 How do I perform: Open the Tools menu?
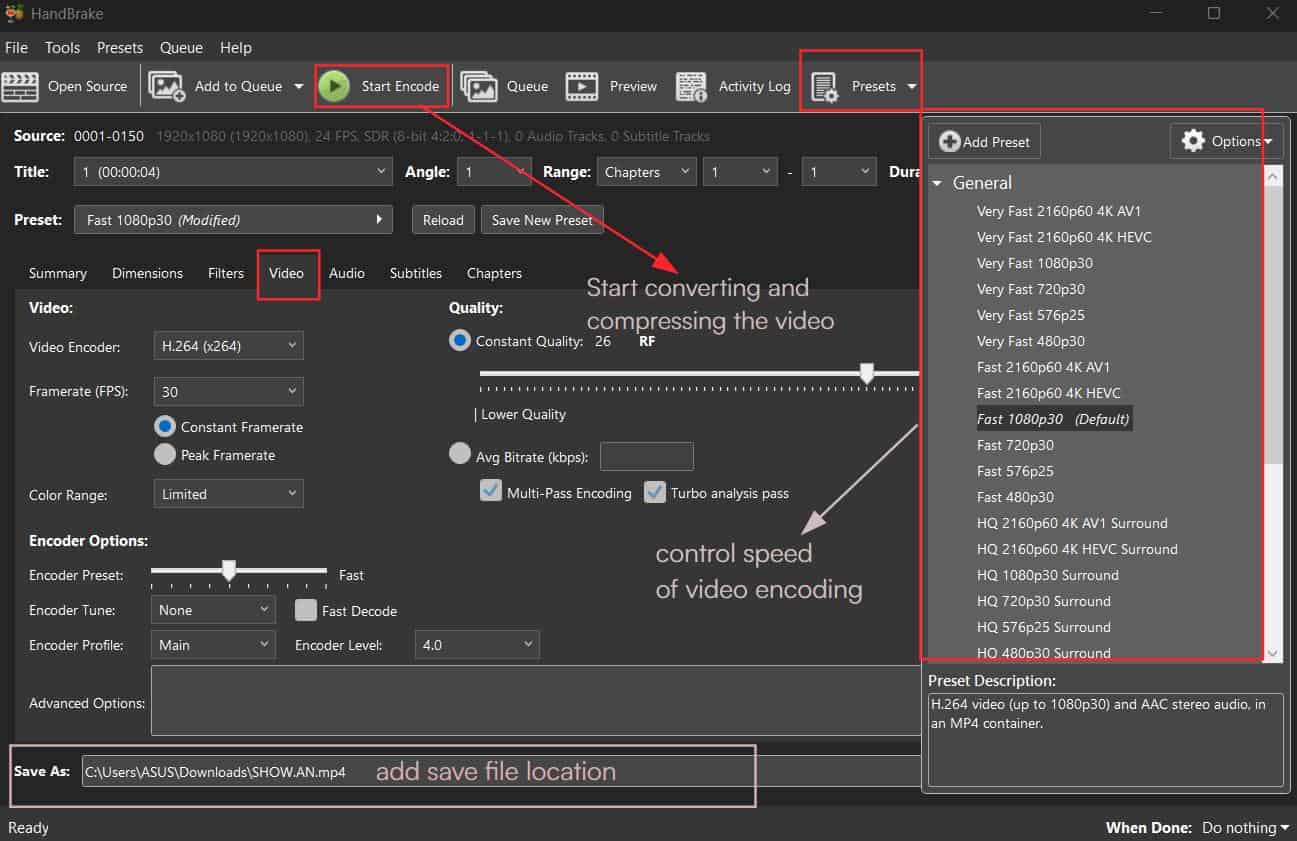(x=62, y=47)
